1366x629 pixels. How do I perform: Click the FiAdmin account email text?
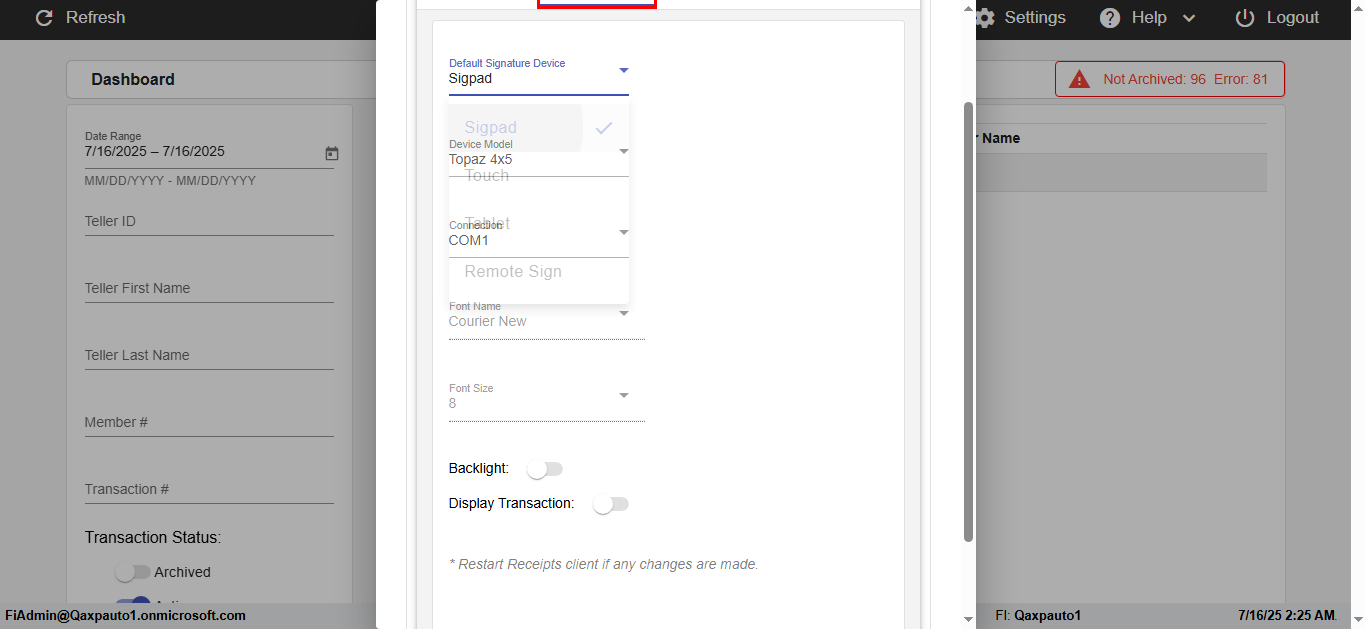click(126, 615)
